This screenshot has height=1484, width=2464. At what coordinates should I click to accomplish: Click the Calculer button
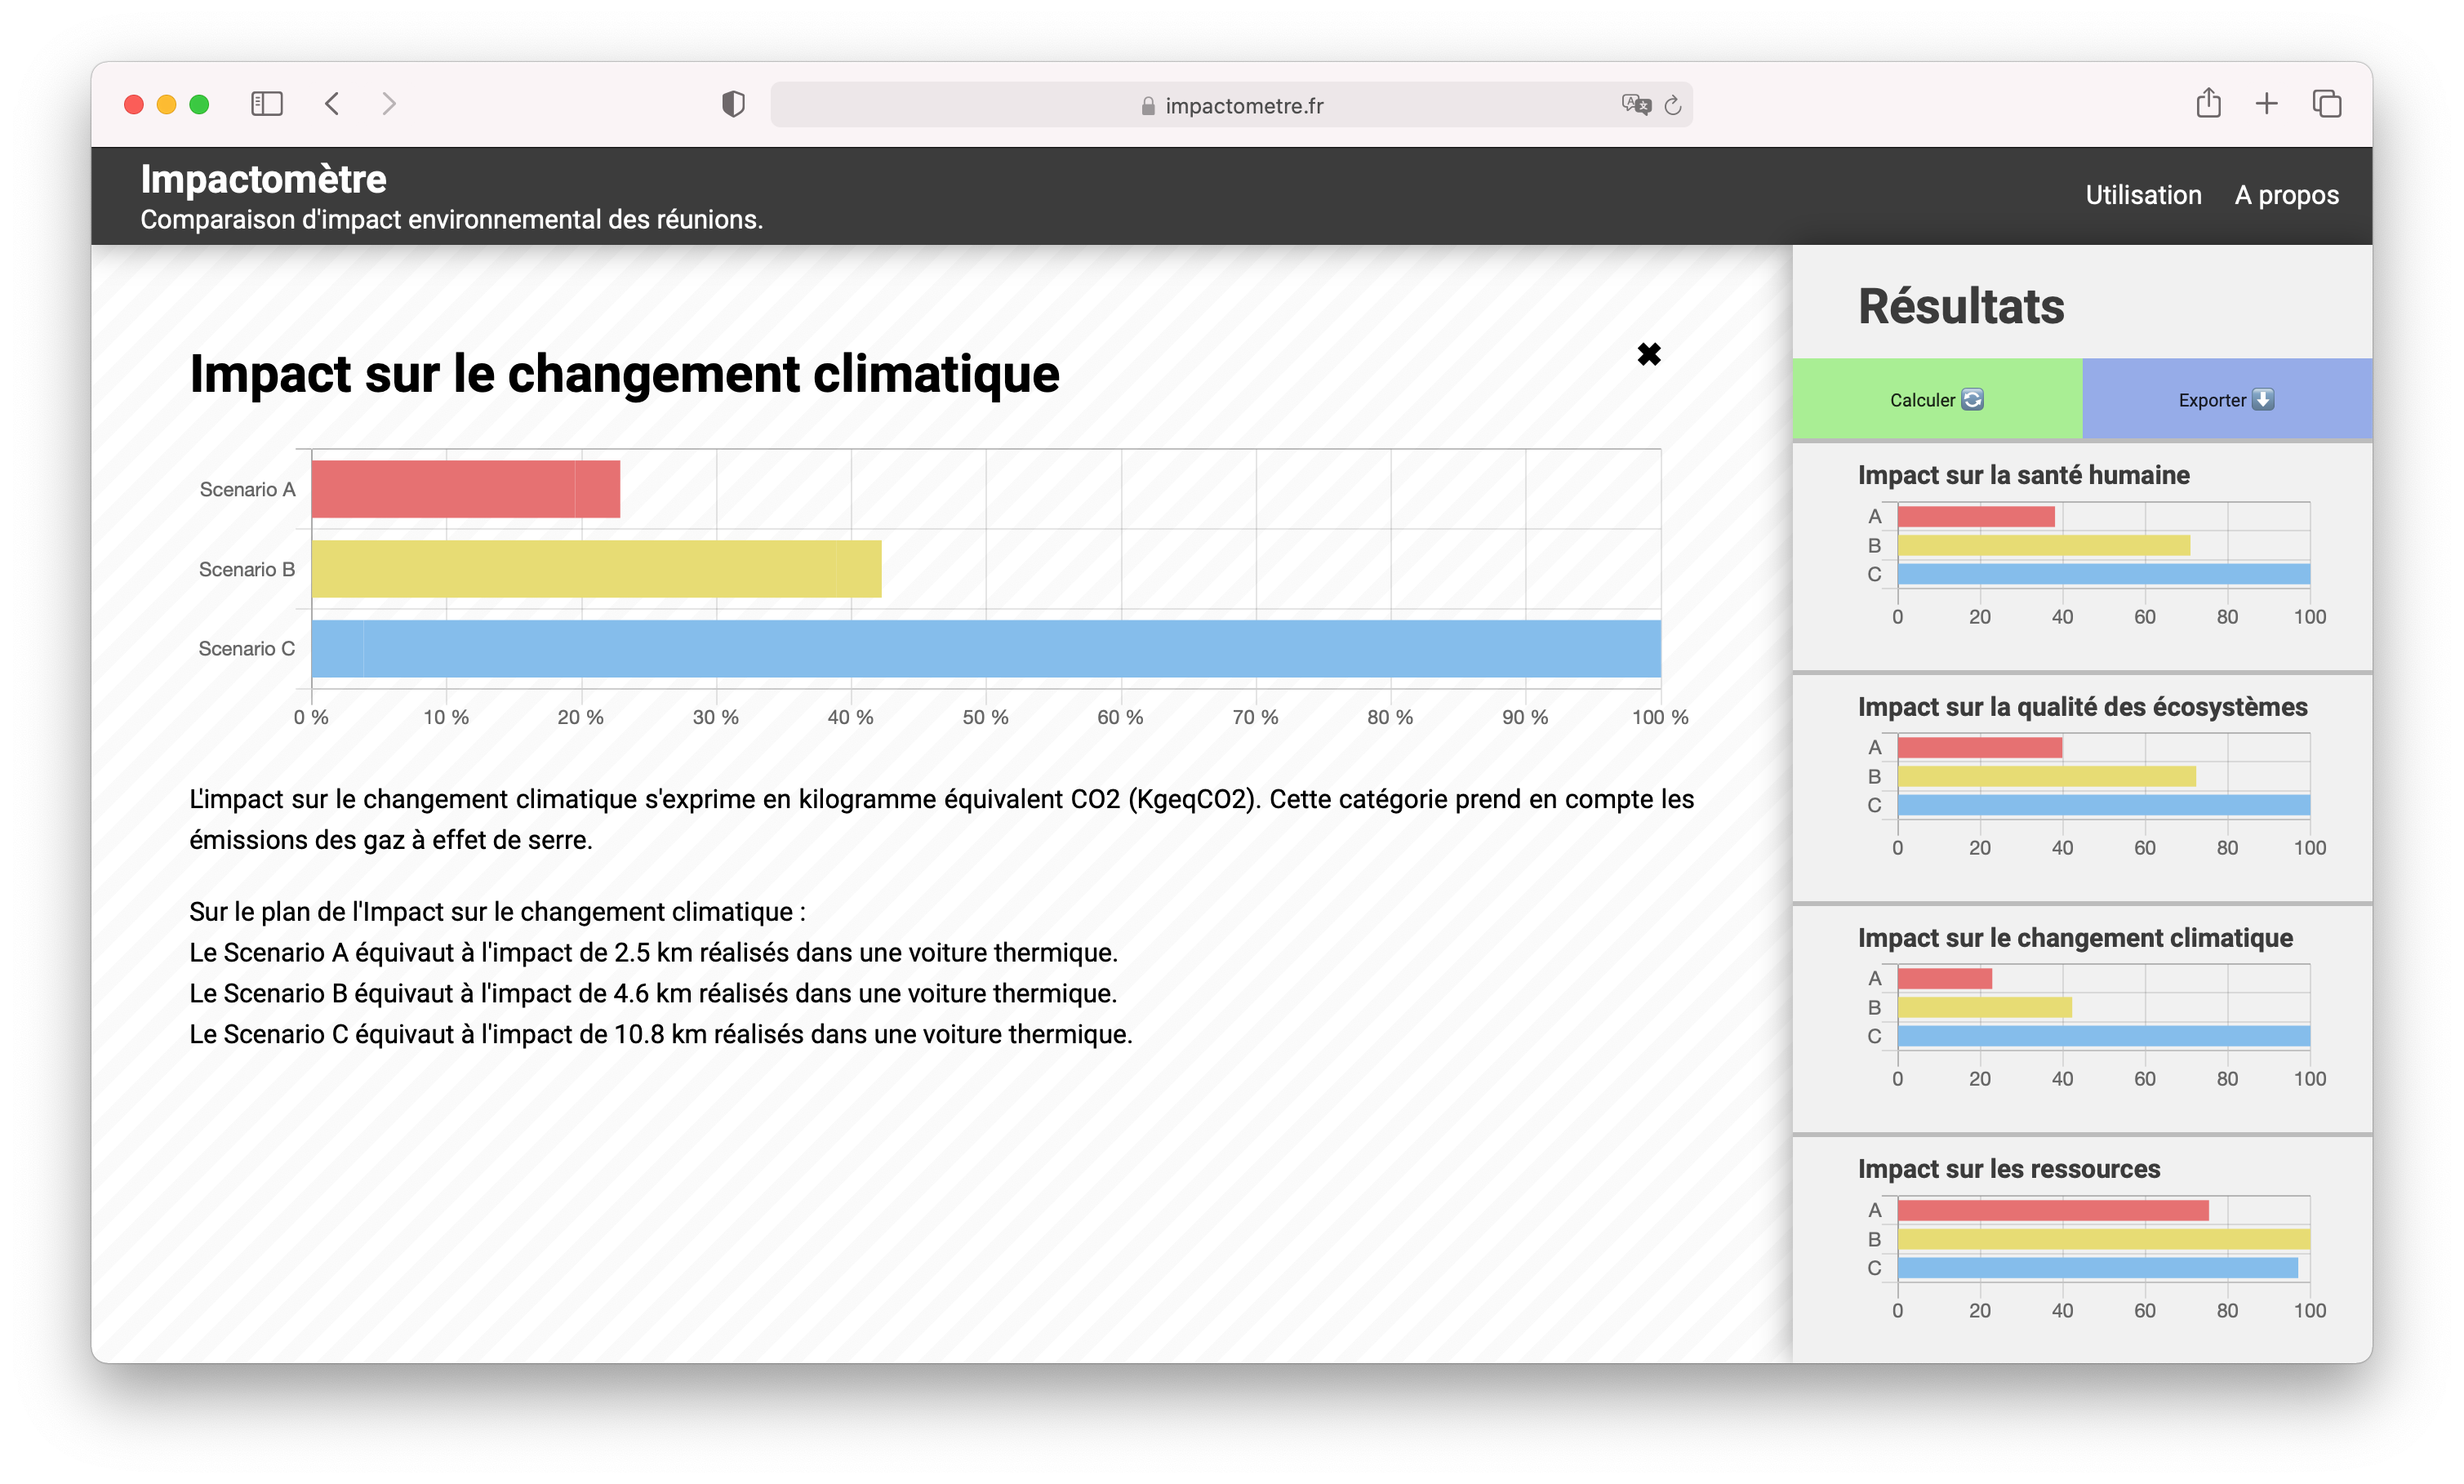(1936, 400)
